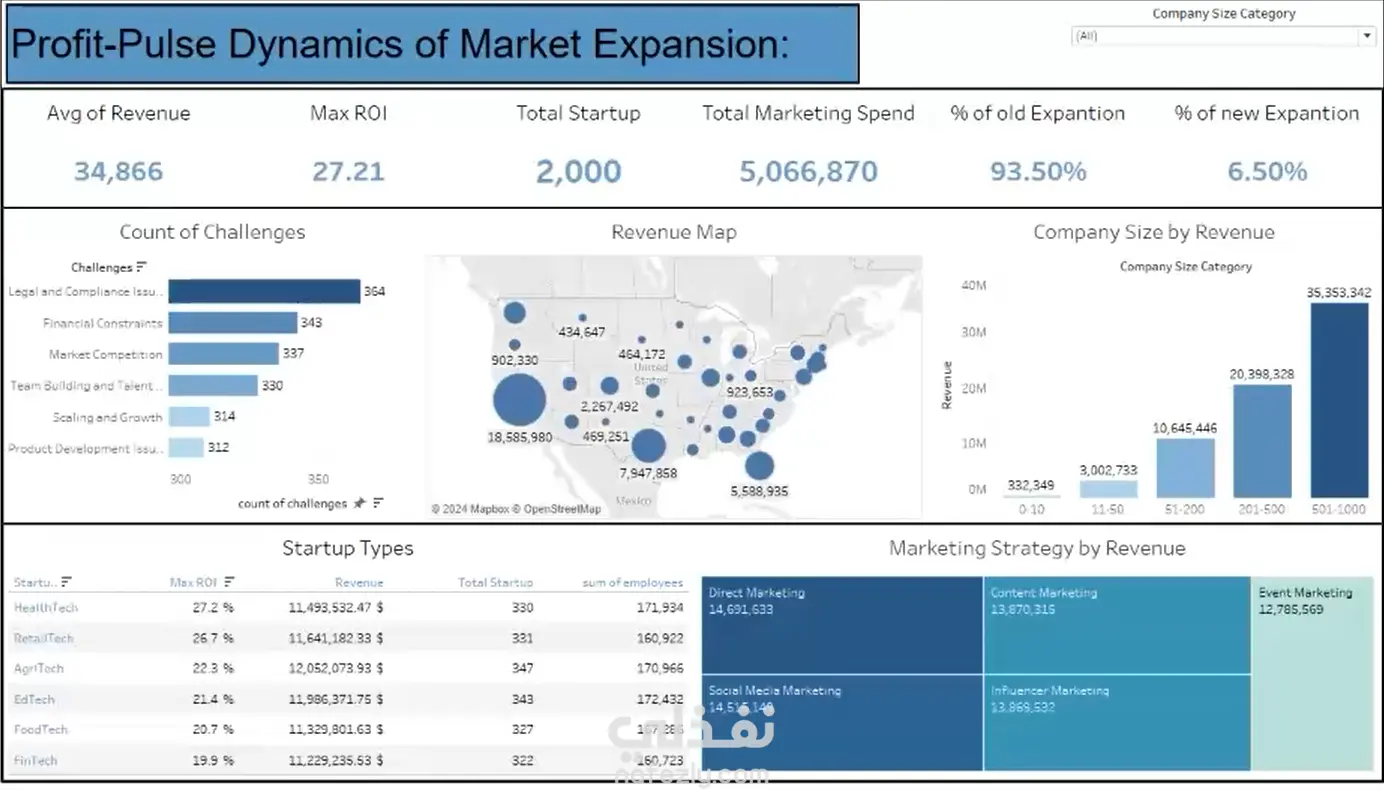The height and width of the screenshot is (790, 1384).
Task: Click the map bubble labeled 7,947,858
Action: pyautogui.click(x=648, y=446)
